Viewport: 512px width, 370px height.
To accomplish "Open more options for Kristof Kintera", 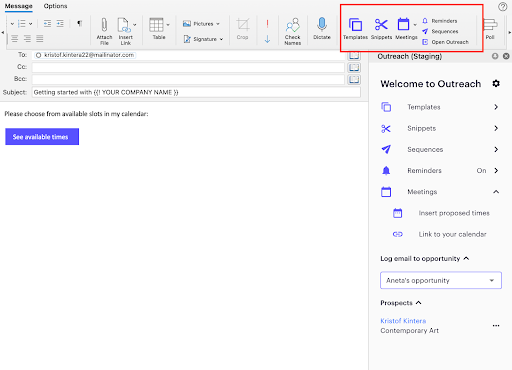I will tap(496, 325).
